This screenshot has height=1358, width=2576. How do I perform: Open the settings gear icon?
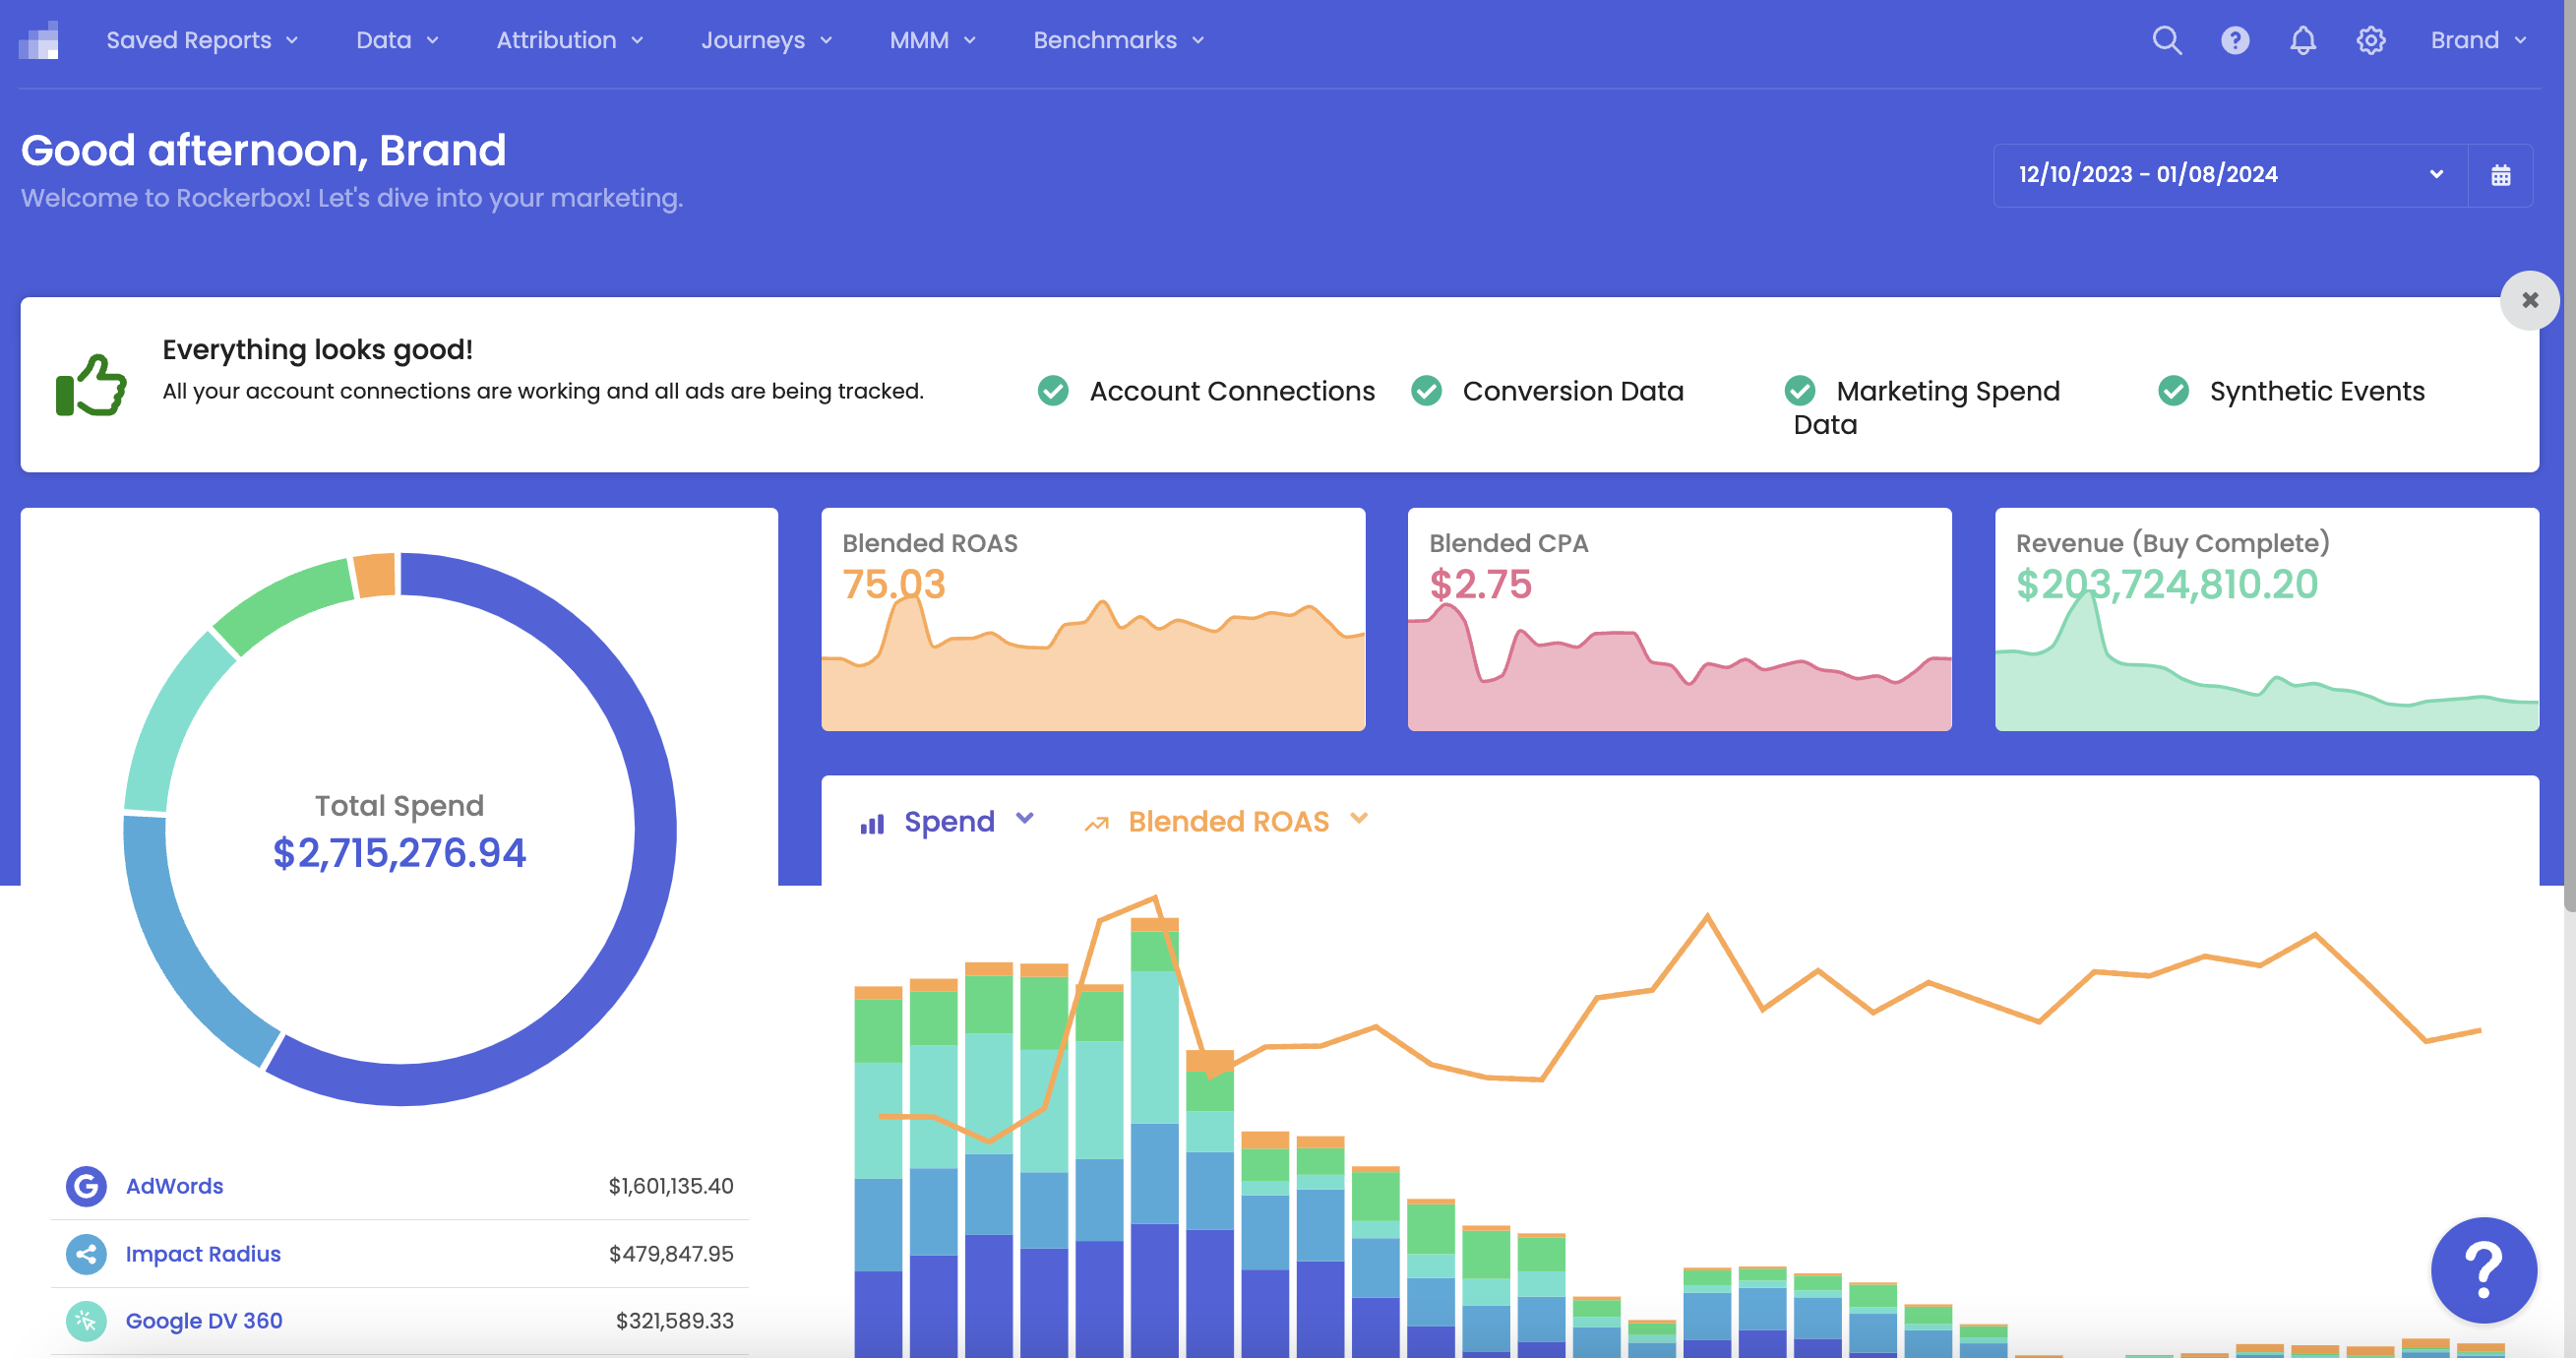[x=2370, y=40]
